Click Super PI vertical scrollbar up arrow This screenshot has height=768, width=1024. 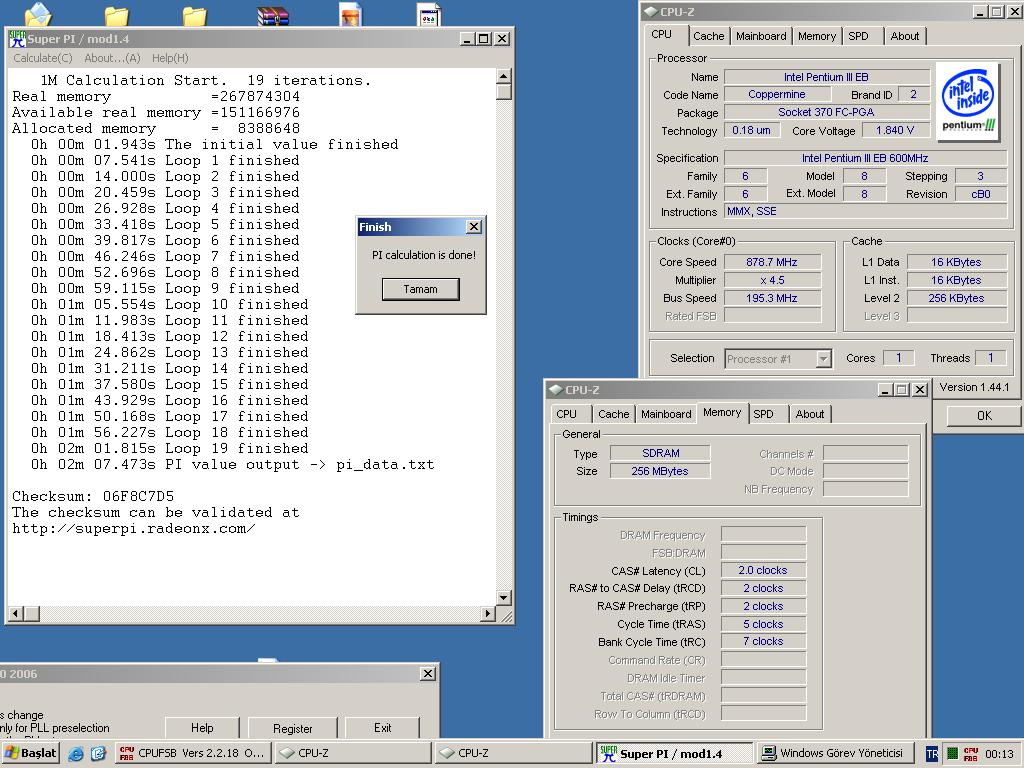[504, 76]
